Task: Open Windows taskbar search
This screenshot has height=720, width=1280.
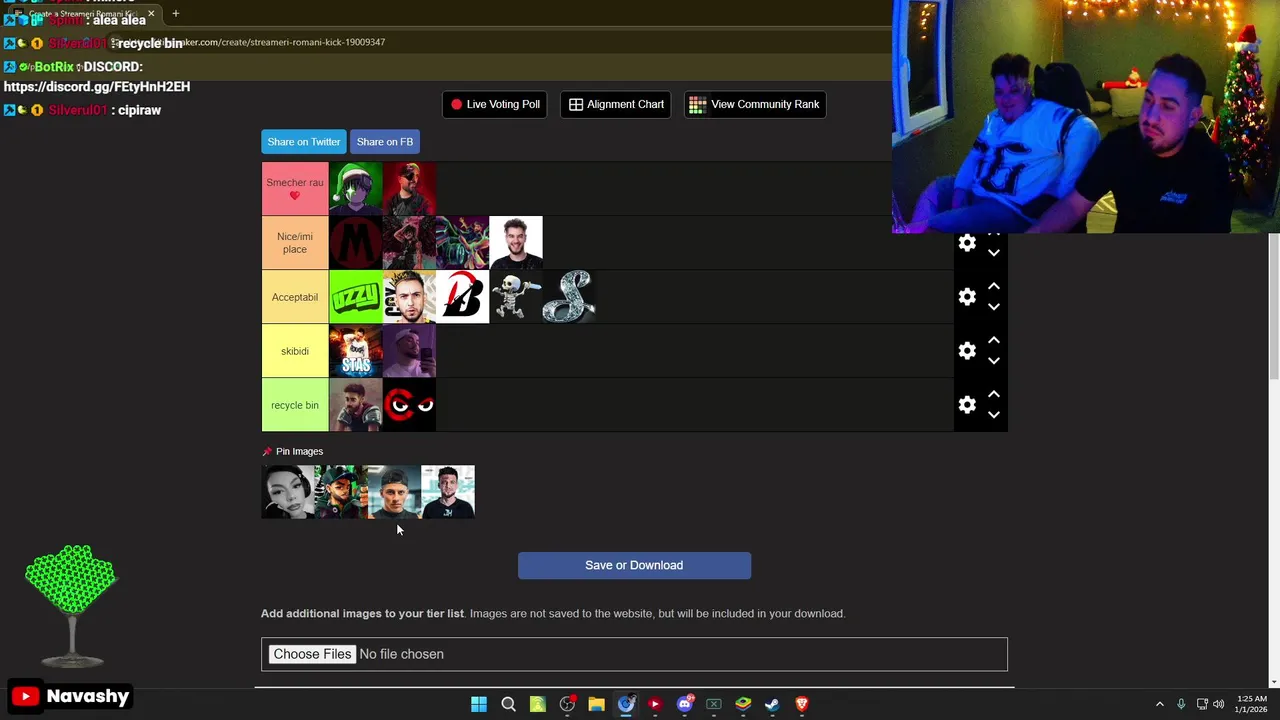Action: point(508,704)
